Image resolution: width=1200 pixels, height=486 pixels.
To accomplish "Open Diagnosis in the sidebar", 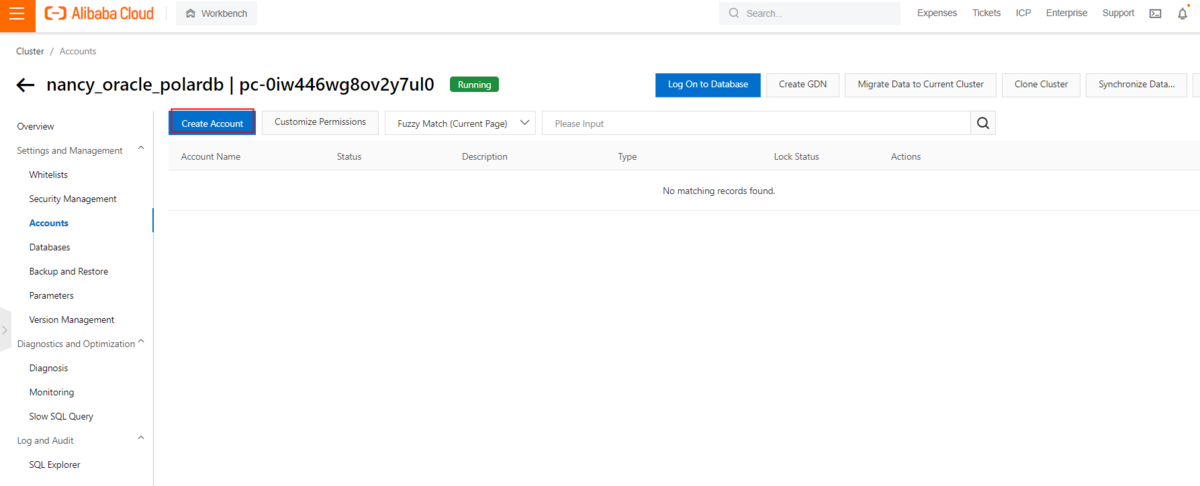I will point(49,368).
